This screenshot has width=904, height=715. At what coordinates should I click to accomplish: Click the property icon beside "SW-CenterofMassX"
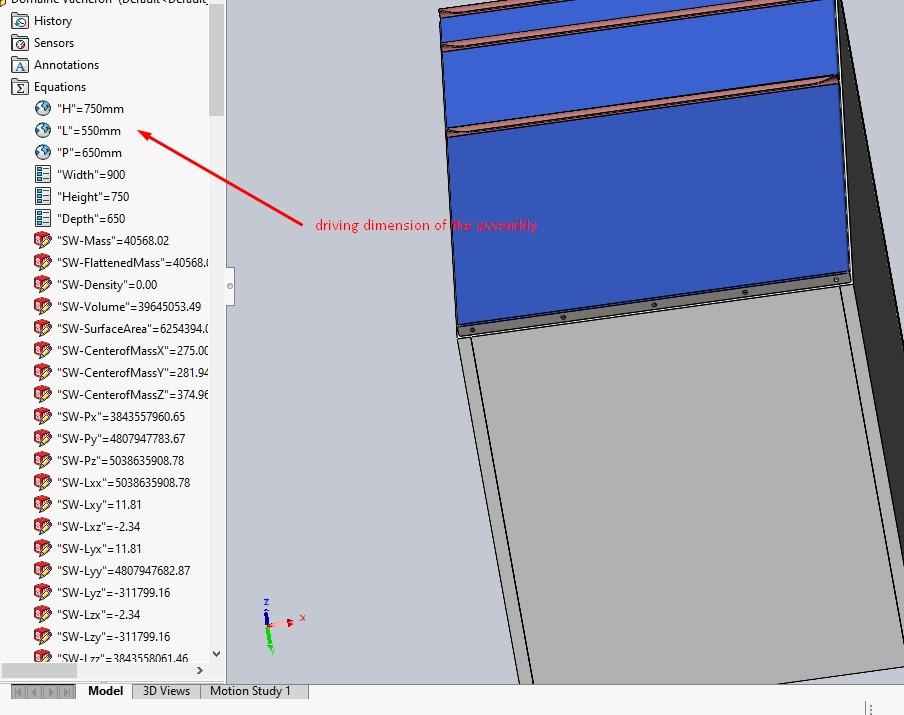point(43,350)
